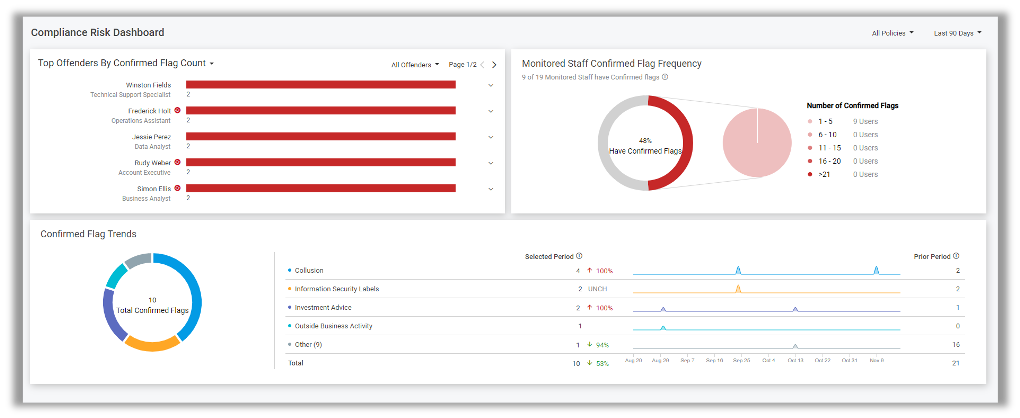Click Jessie Perez red flag count bar
The width and height of the screenshot is (1020, 418).
[x=321, y=137]
